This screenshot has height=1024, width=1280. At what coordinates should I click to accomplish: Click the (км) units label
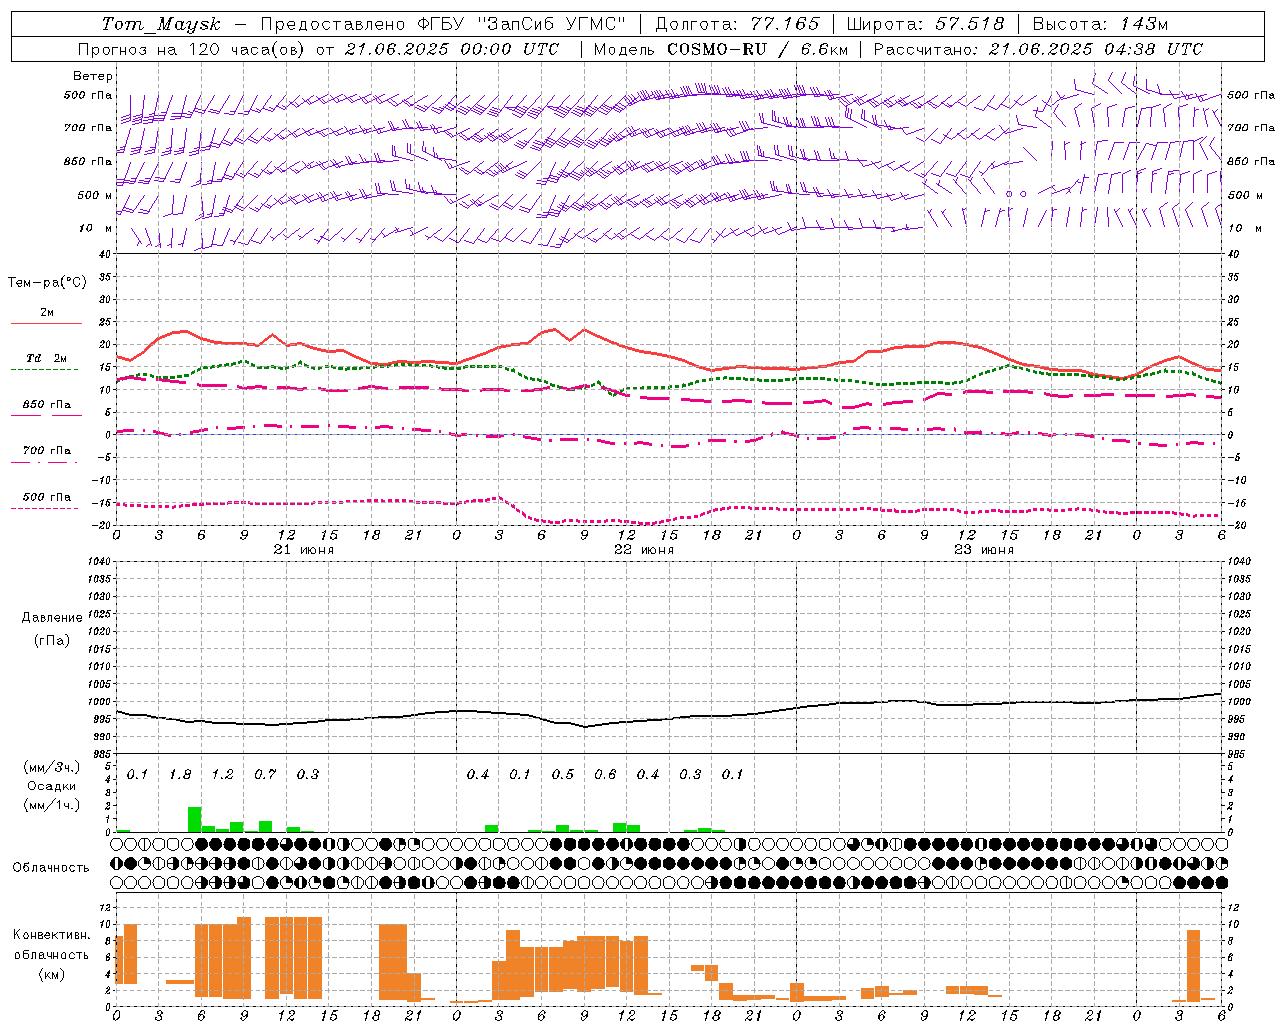click(52, 974)
